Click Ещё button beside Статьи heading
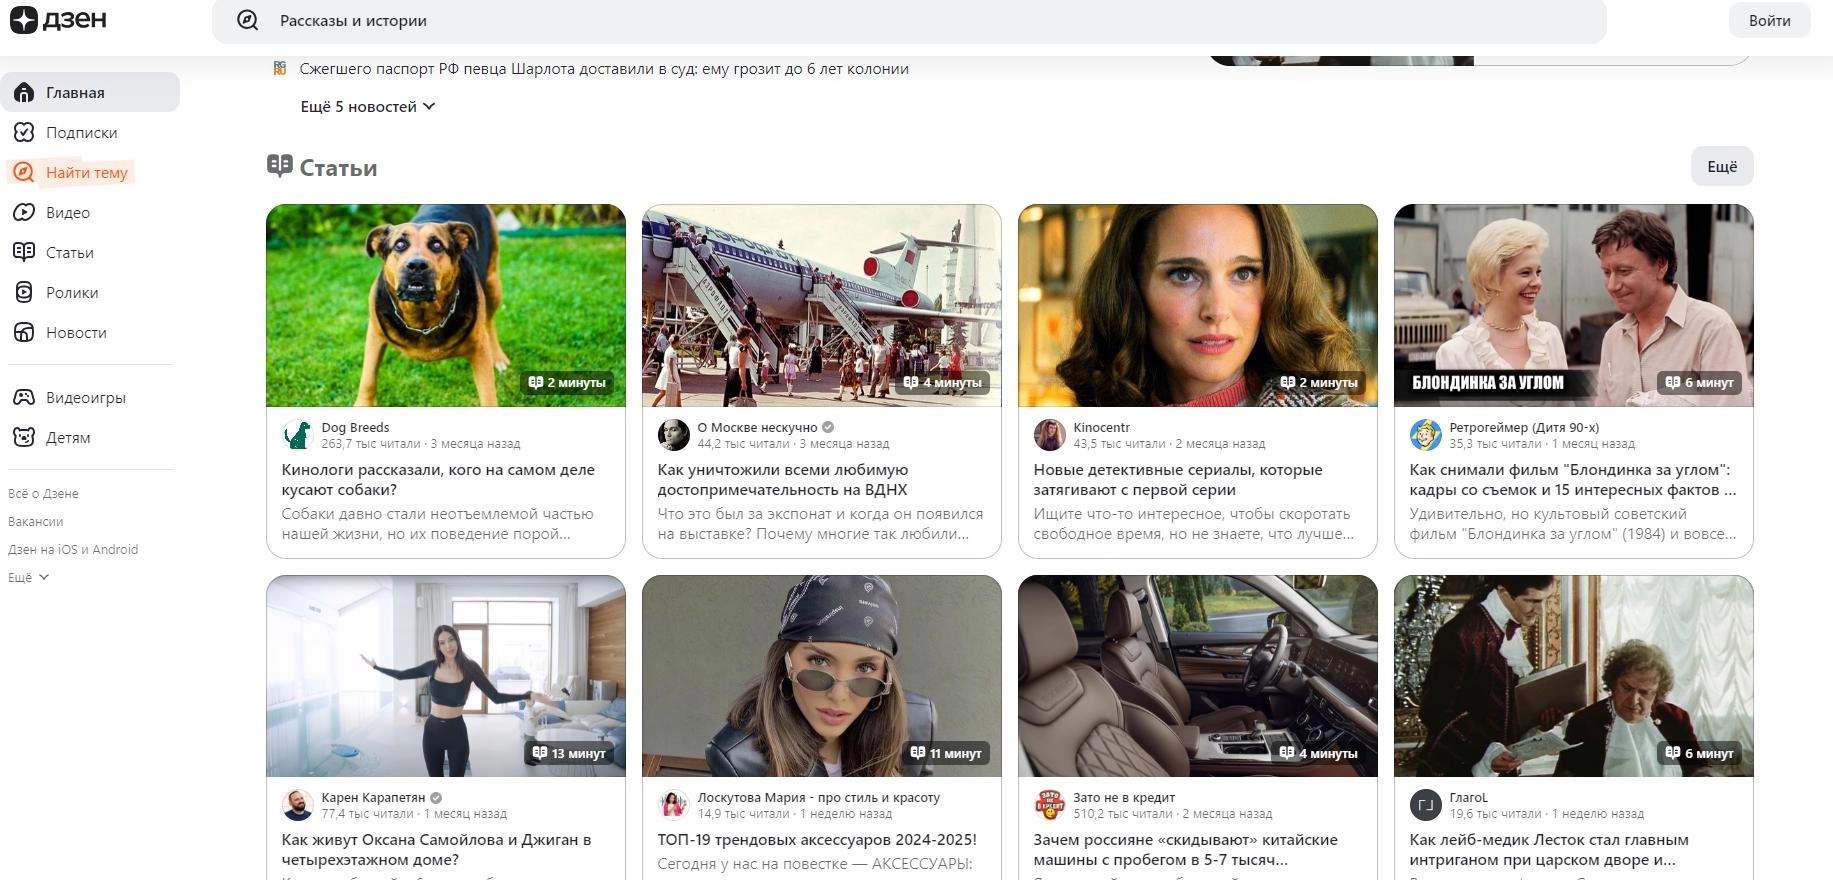 point(1722,166)
